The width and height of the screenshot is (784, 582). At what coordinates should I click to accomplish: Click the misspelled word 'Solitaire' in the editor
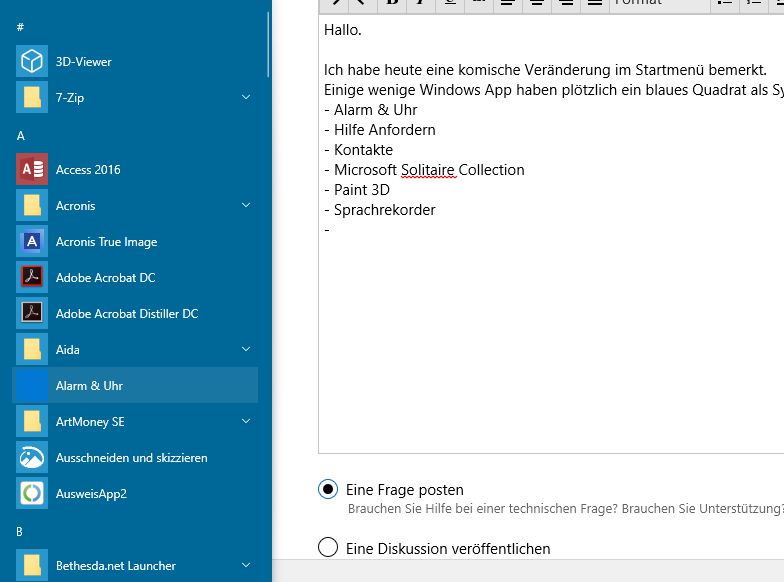click(x=428, y=170)
